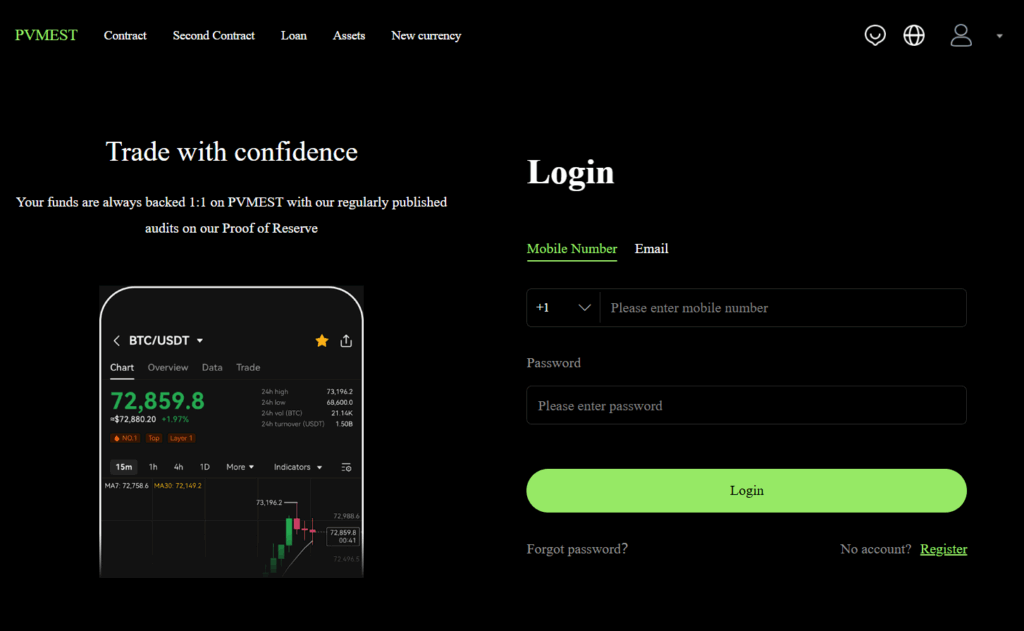The image size is (1024, 631).
Task: Go to the Loan page
Action: coord(294,36)
